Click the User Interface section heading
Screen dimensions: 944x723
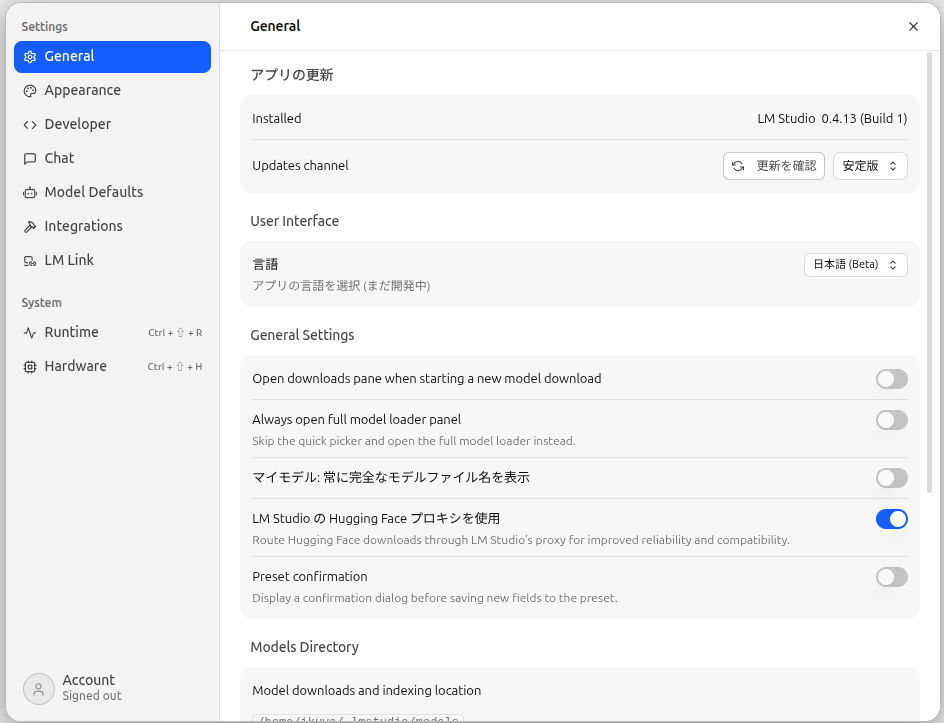(294, 221)
